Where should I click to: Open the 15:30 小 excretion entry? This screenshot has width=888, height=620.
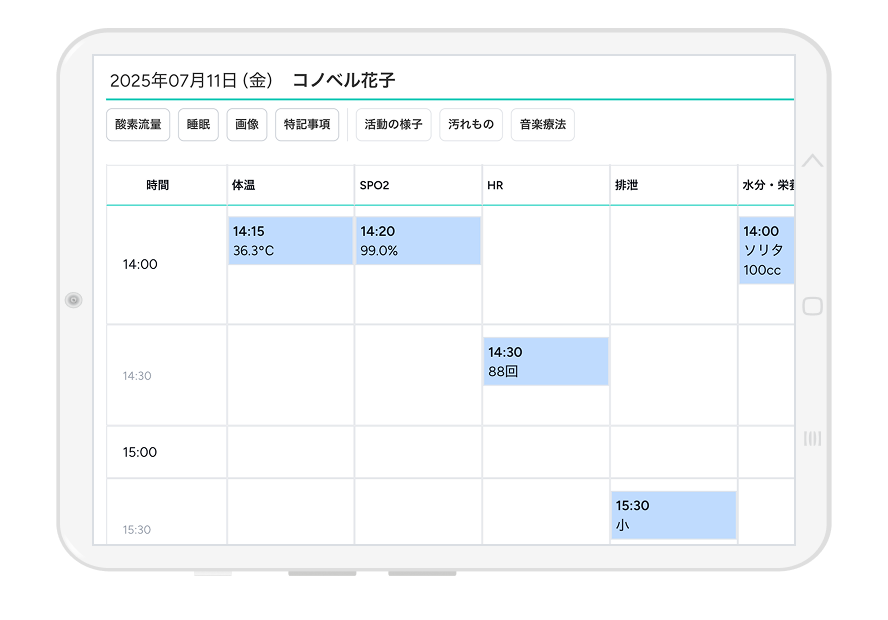click(674, 515)
